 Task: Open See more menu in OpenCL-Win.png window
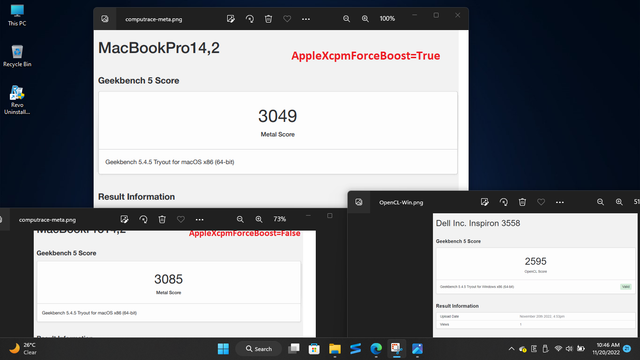tap(560, 202)
